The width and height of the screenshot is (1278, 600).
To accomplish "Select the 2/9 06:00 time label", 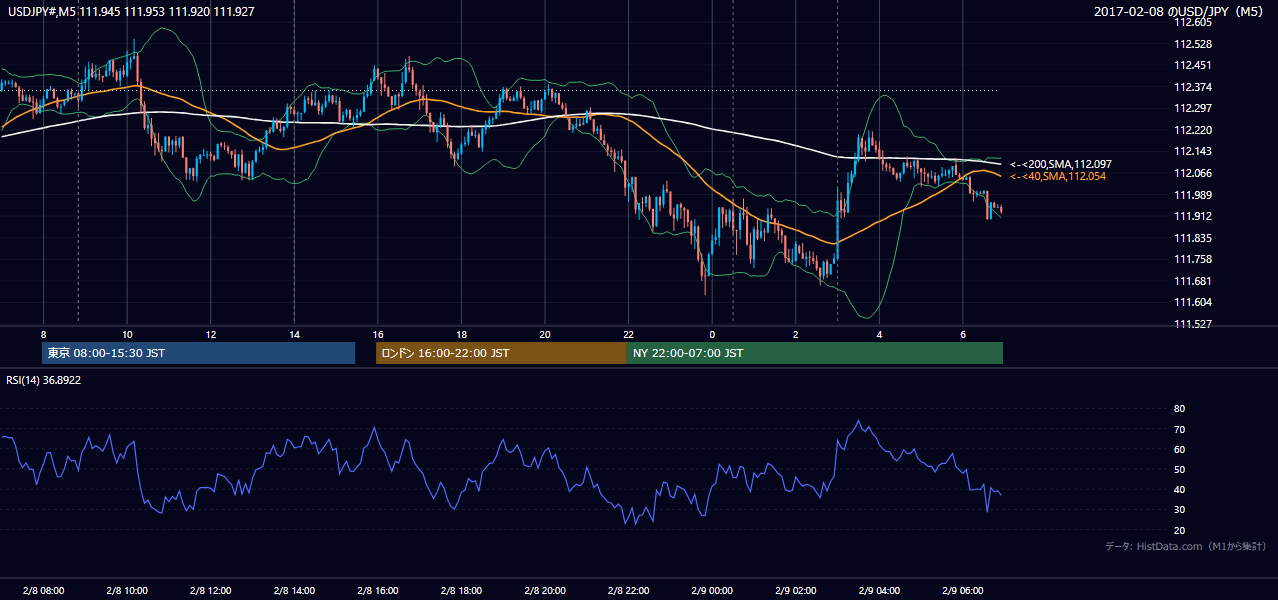I will click(962, 590).
